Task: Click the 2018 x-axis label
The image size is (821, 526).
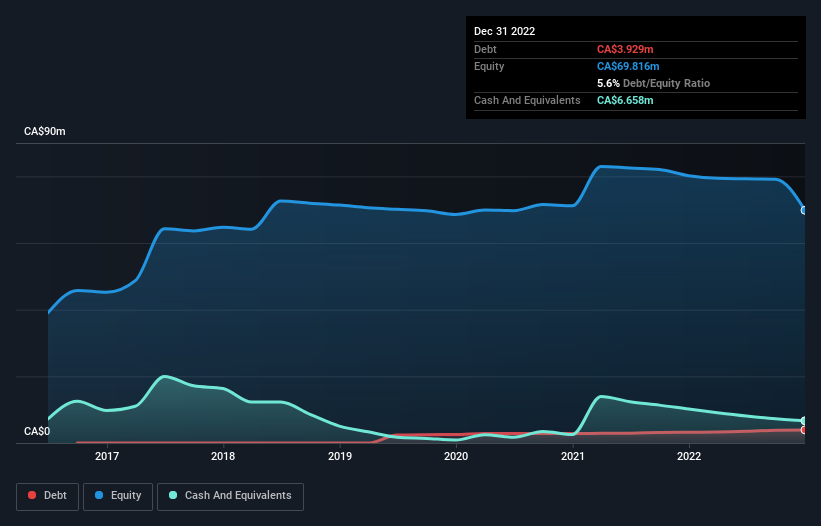Action: pos(223,456)
